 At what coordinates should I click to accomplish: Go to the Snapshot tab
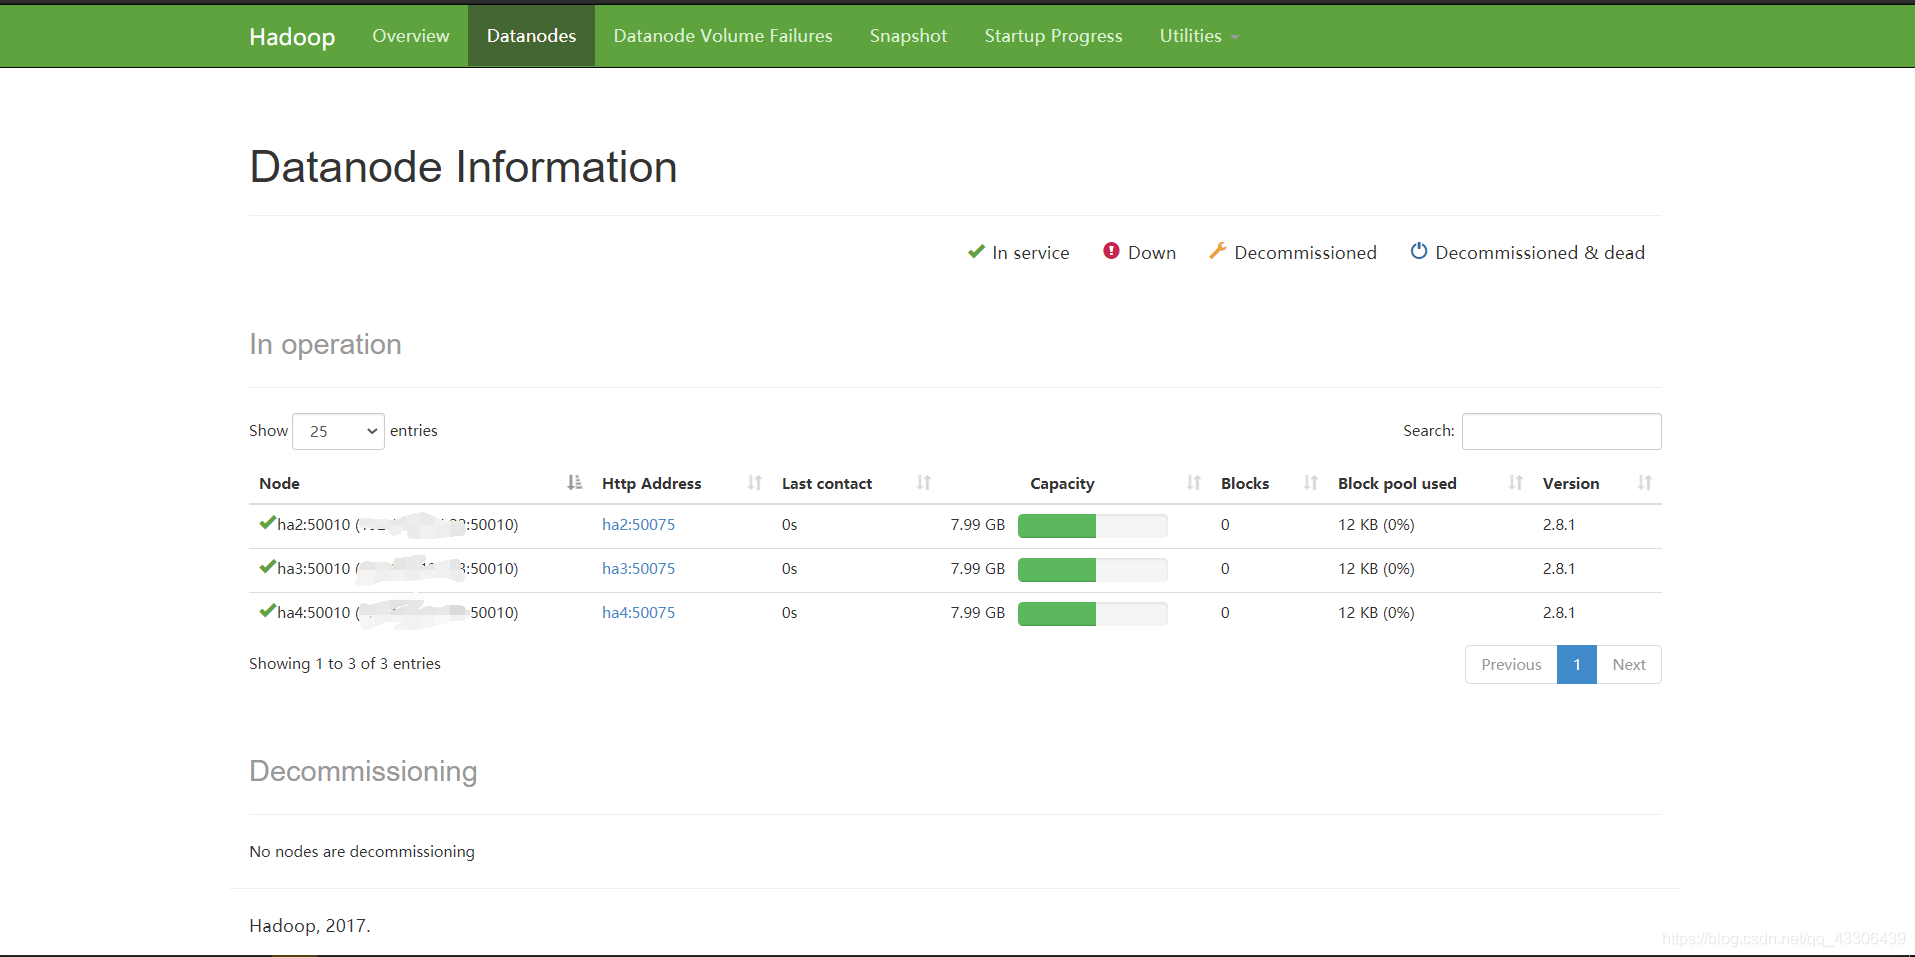point(908,36)
